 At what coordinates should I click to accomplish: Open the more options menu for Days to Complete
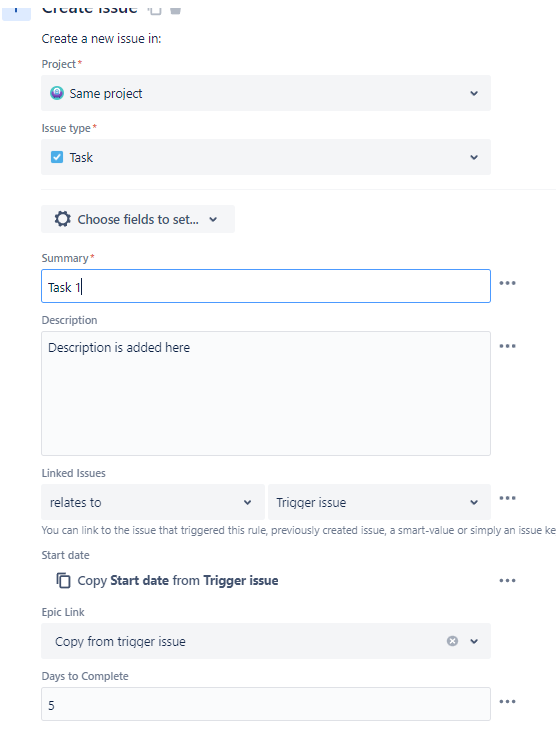point(507,702)
